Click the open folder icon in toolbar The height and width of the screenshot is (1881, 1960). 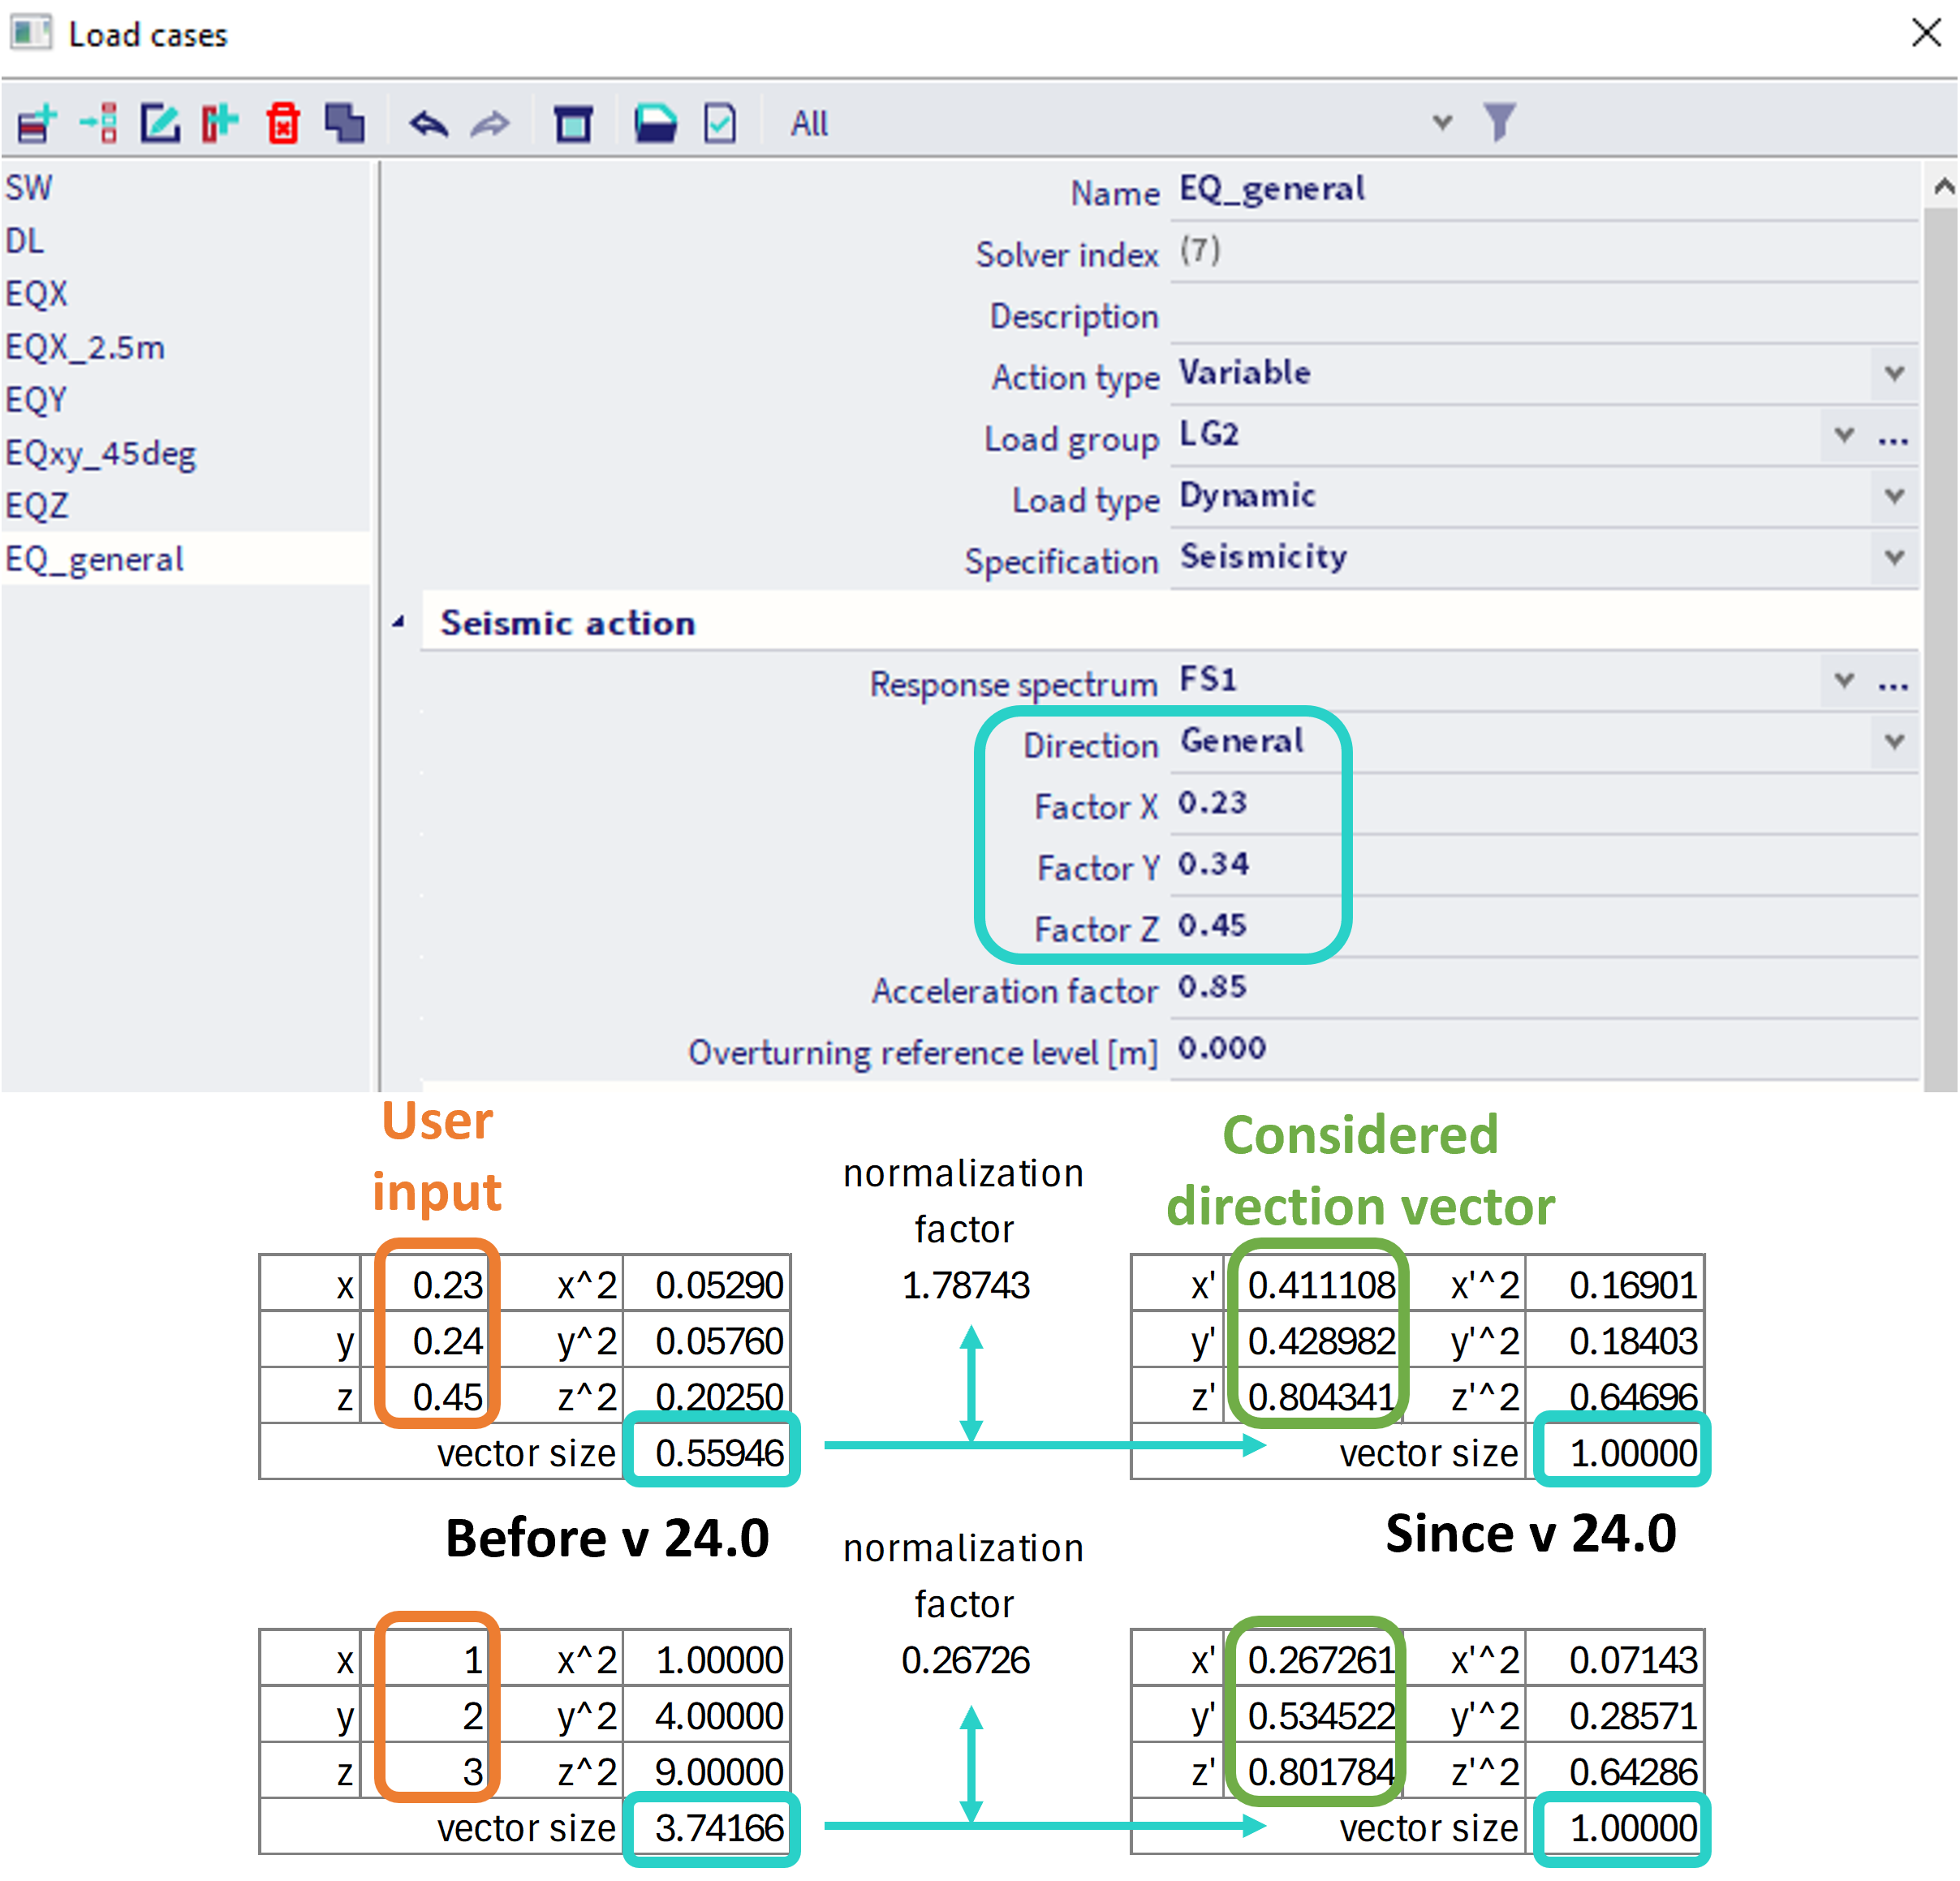655,123
